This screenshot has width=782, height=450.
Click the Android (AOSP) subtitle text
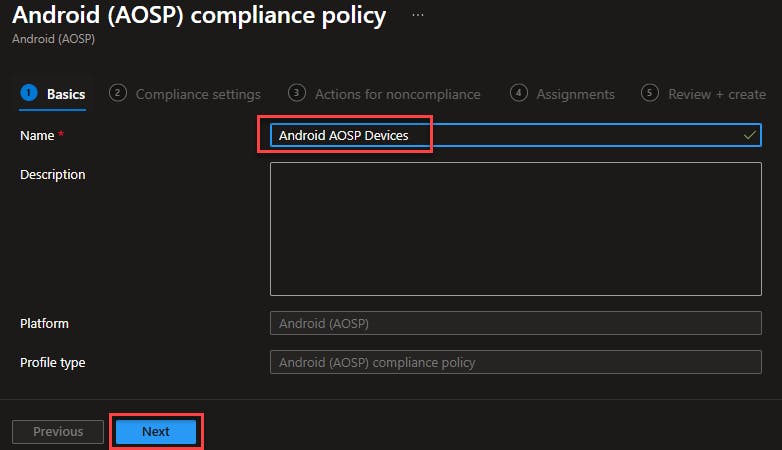(x=53, y=39)
